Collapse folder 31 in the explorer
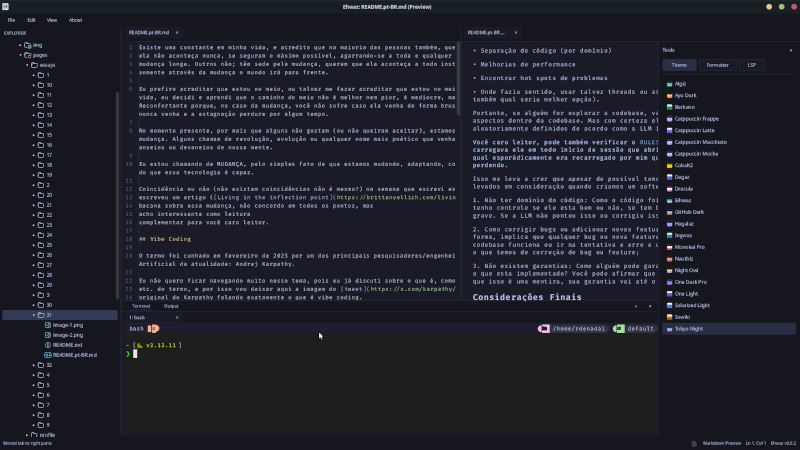The image size is (800, 450). [33, 314]
